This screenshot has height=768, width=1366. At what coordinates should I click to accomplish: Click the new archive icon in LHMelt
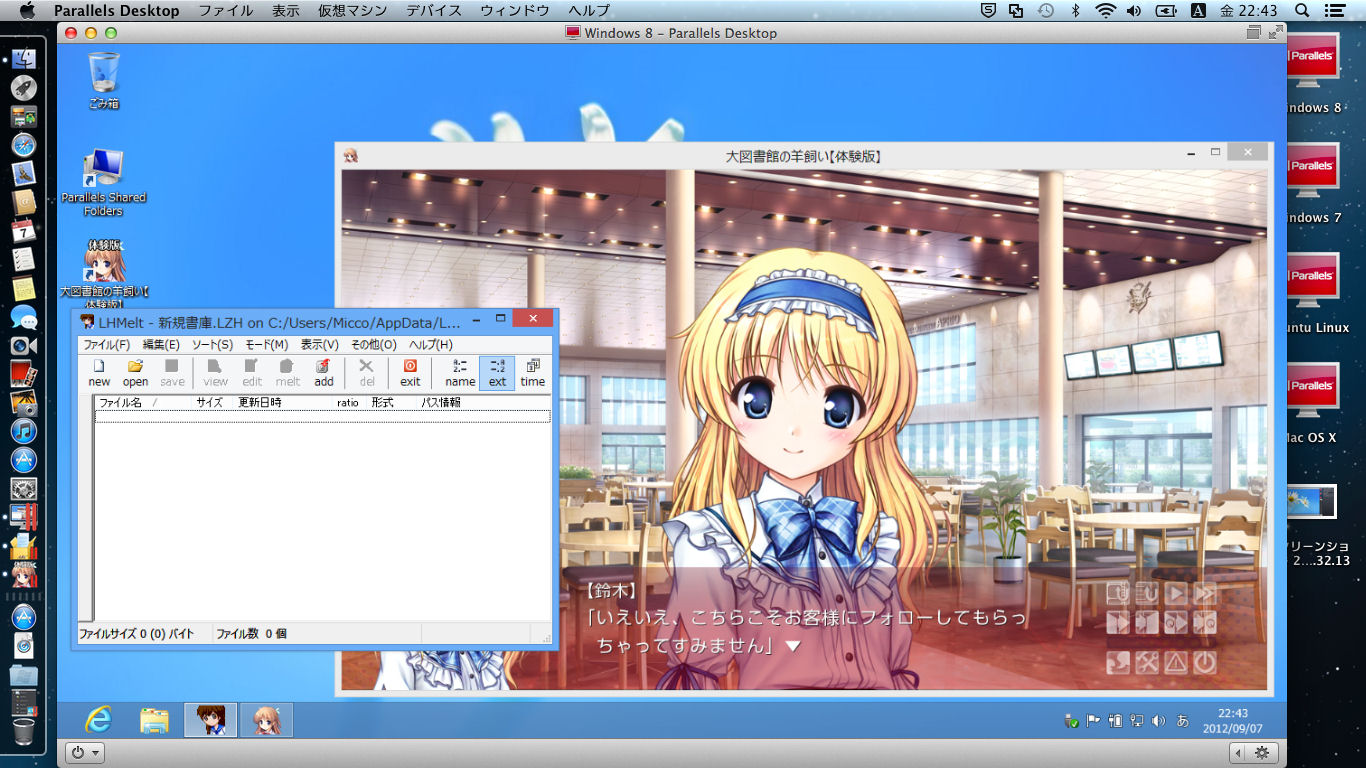pyautogui.click(x=99, y=372)
